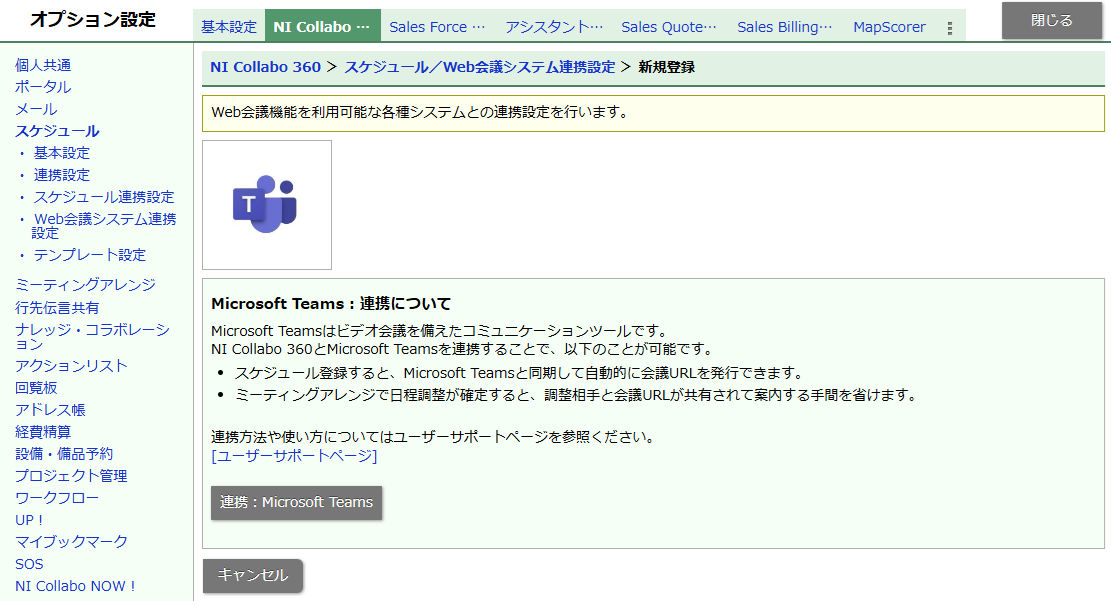Open 回覧板 in the sidebar
This screenshot has height=601, width=1111.
click(36, 388)
